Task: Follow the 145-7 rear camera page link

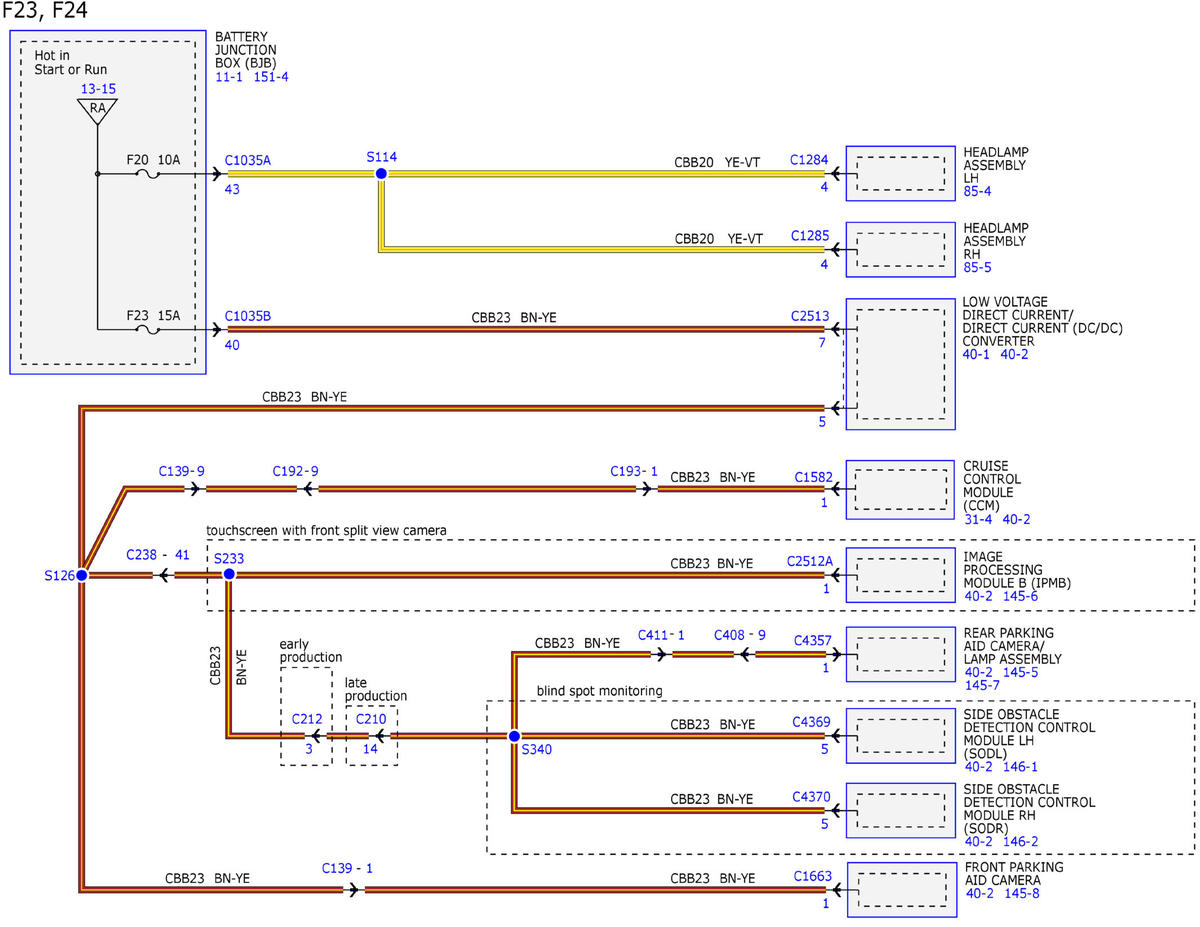Action: click(x=981, y=686)
